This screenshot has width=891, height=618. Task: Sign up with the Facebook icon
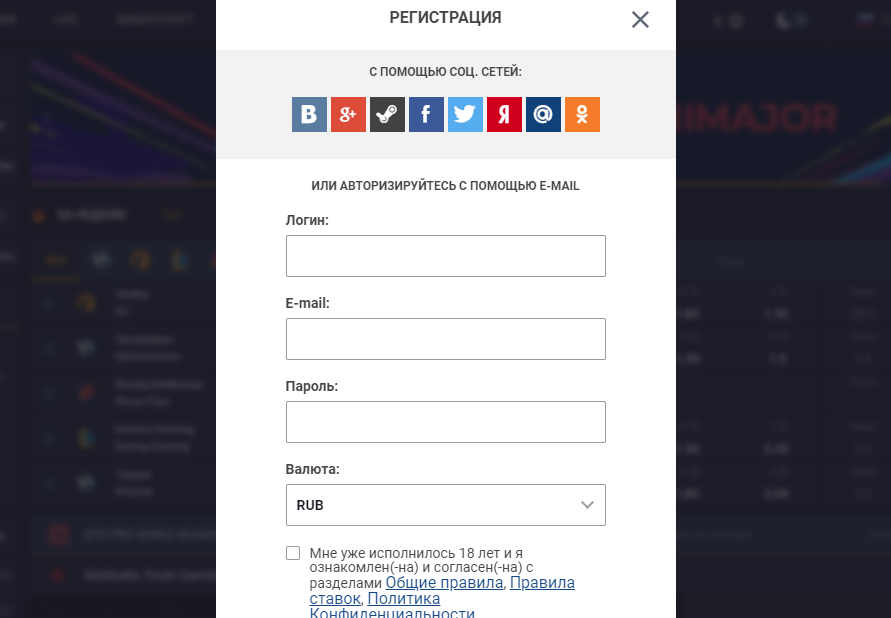point(426,114)
